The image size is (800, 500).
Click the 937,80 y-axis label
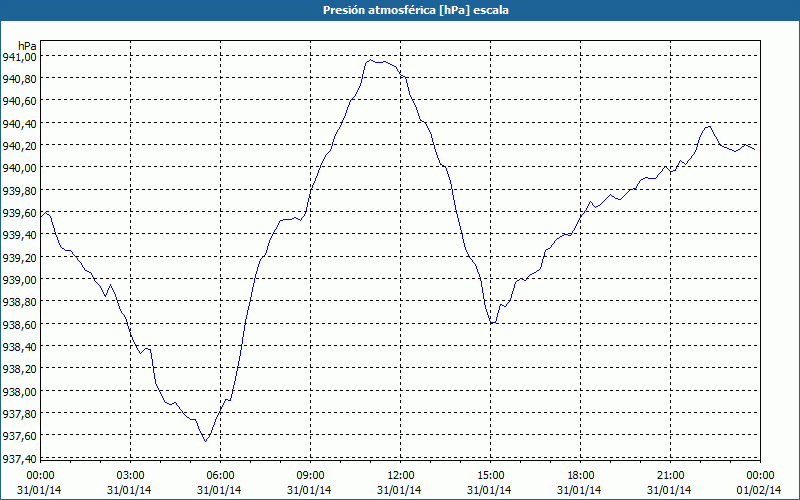(x=19, y=414)
